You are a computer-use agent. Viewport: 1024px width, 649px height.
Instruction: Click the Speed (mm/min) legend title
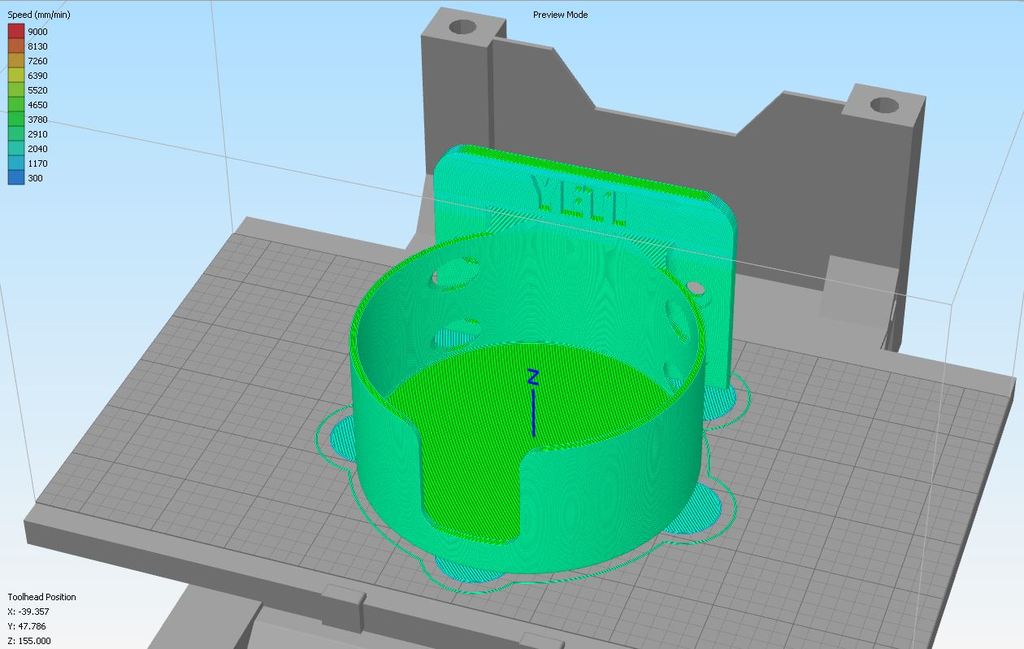37,15
